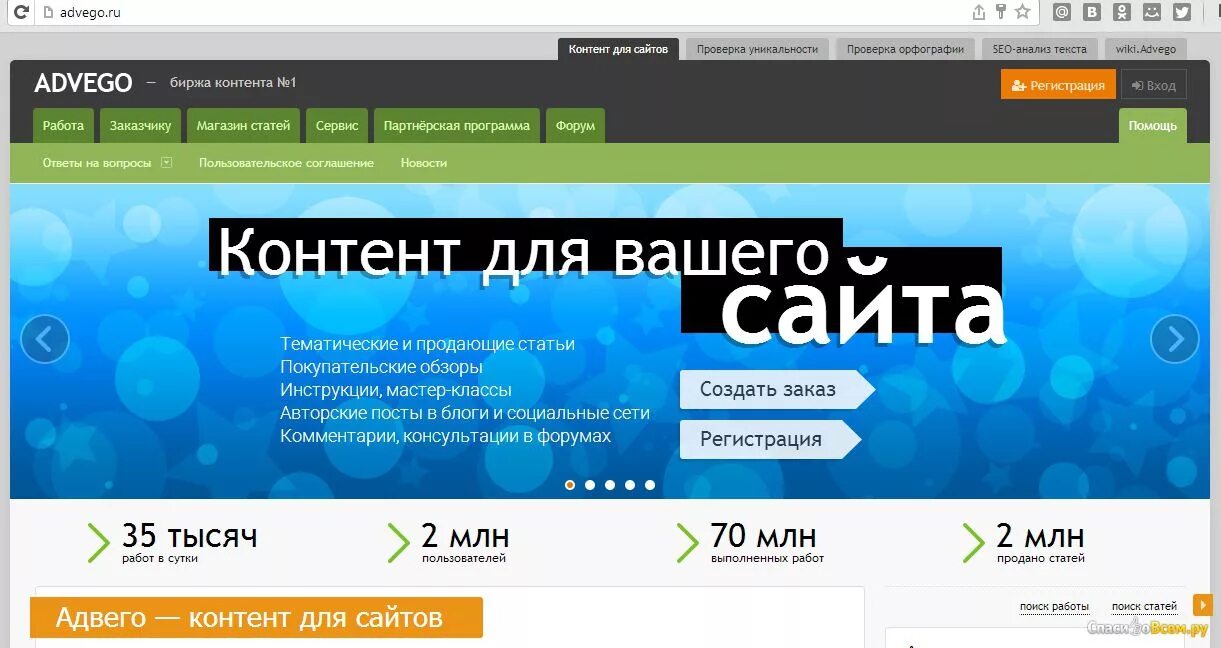Click the left carousel arrow
The height and width of the screenshot is (648, 1221).
45,339
